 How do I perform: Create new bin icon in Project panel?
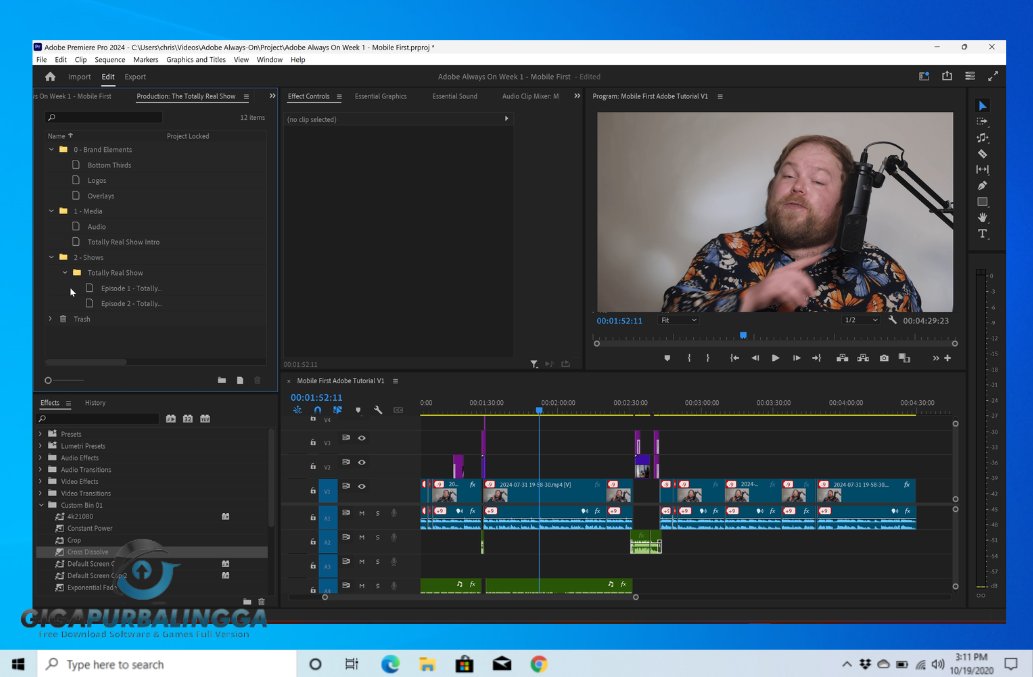coord(221,380)
